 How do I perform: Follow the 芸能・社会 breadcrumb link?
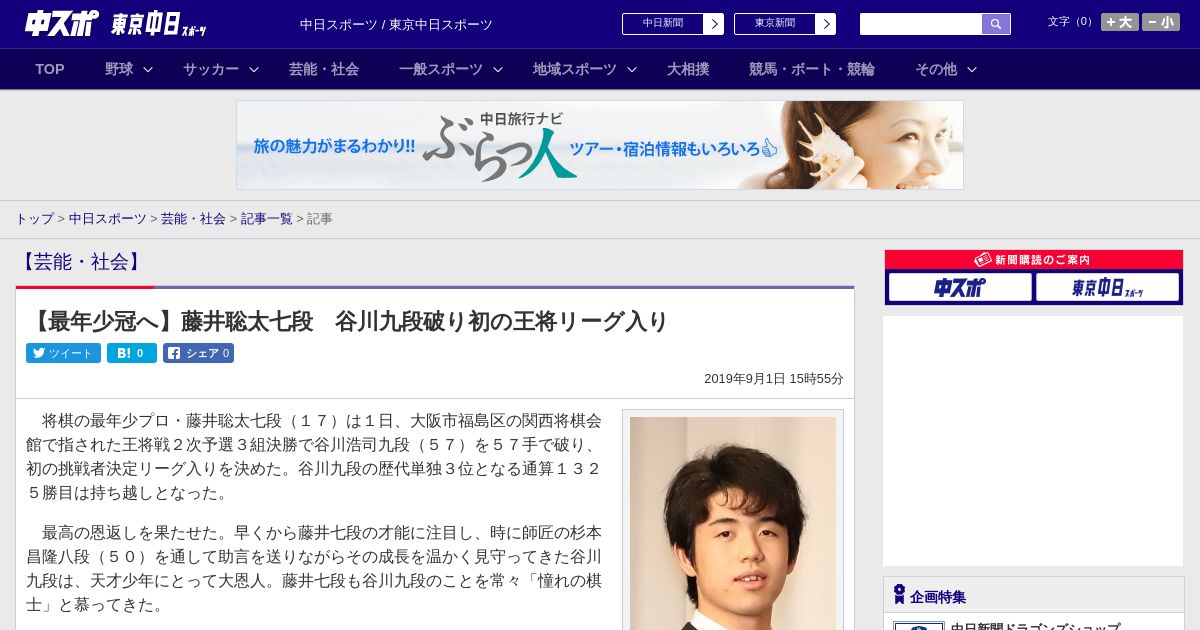point(193,218)
